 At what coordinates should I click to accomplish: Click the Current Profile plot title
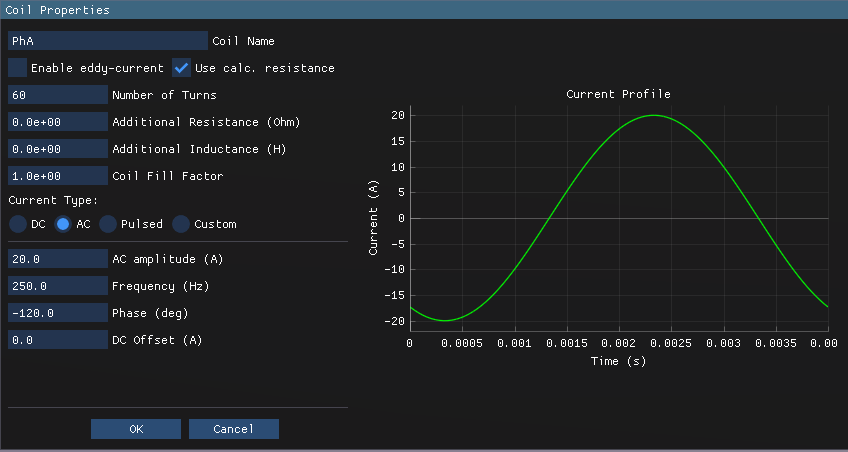coord(618,94)
